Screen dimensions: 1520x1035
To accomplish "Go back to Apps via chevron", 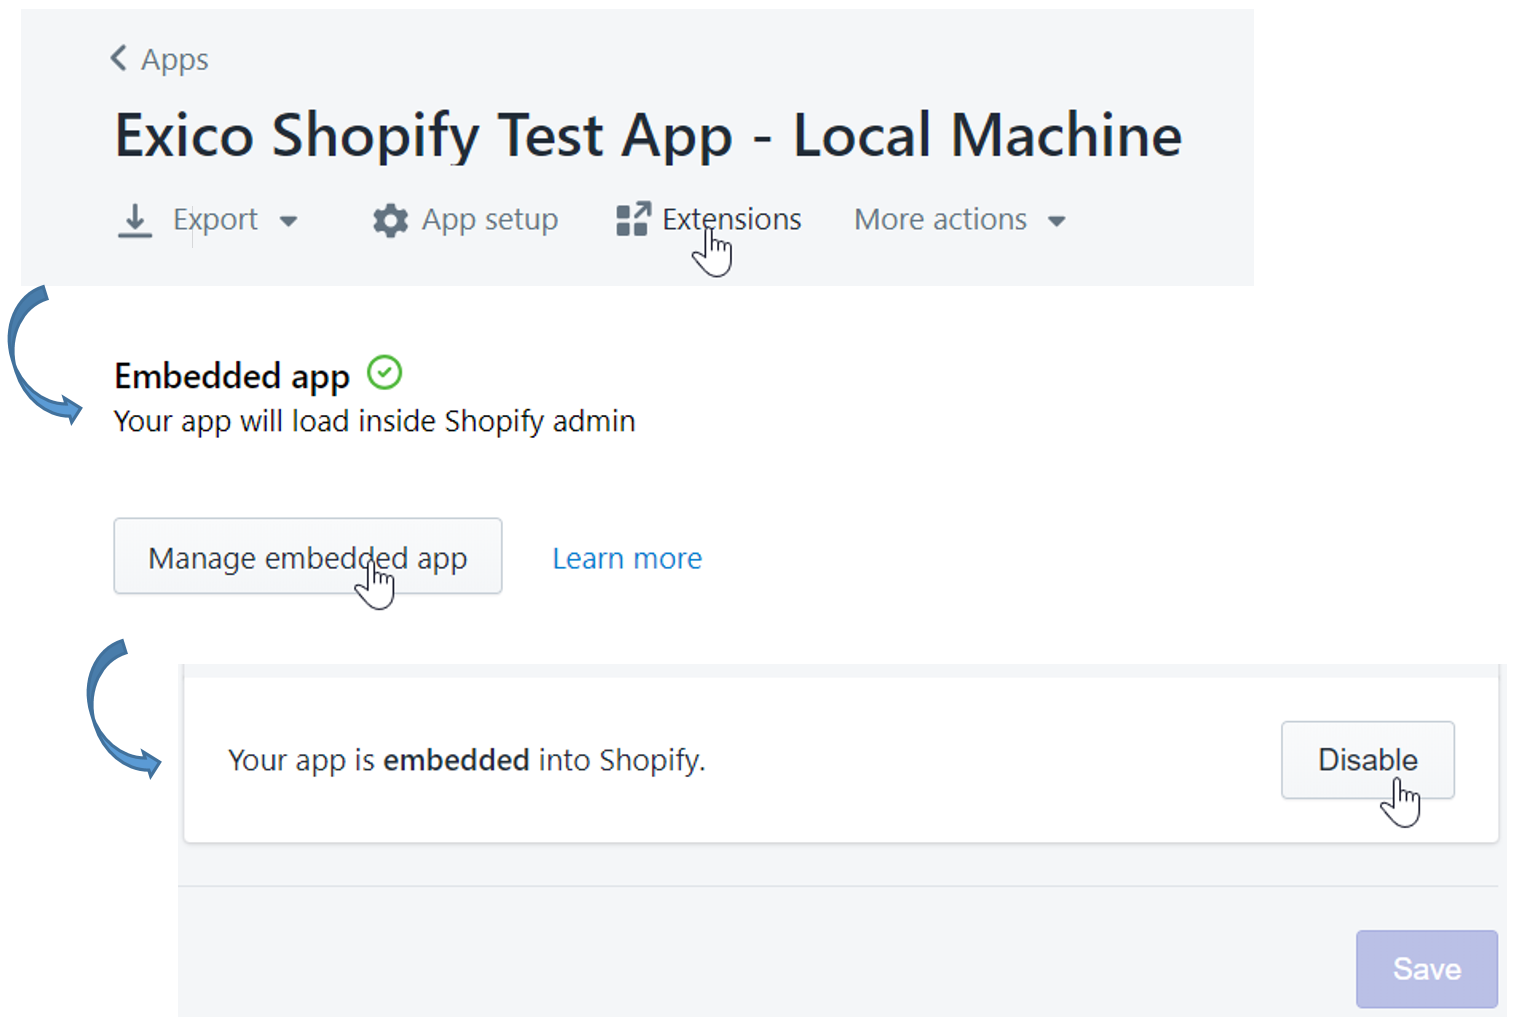I will 118,58.
